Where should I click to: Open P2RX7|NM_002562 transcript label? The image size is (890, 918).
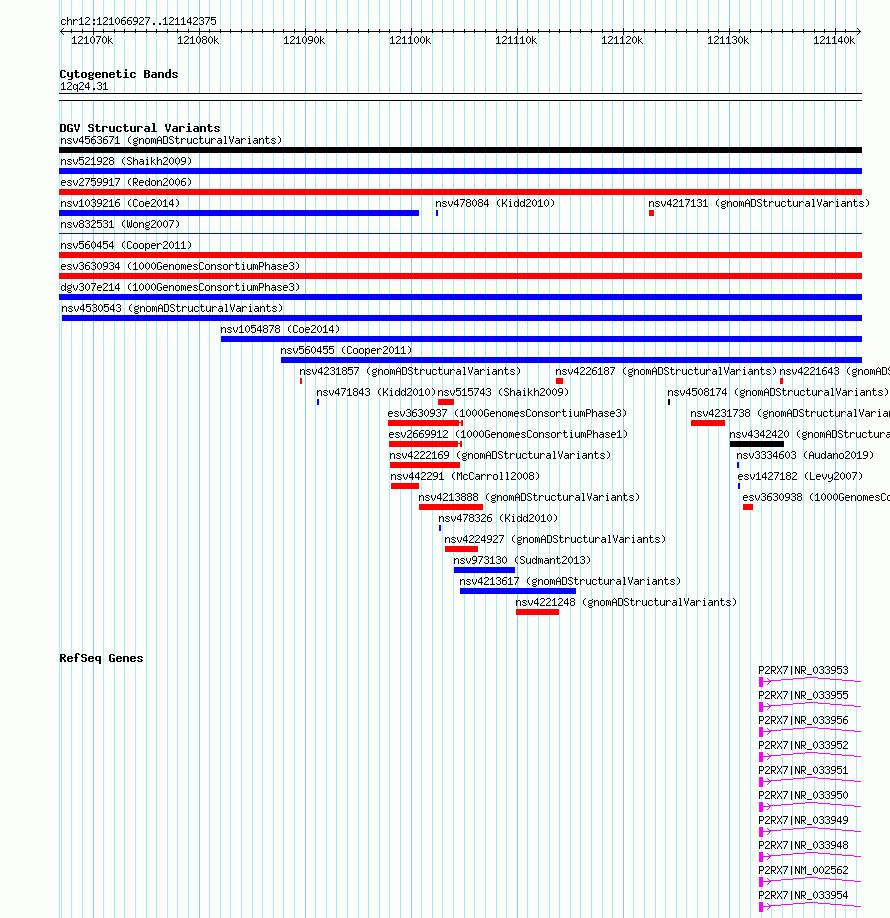coord(803,871)
